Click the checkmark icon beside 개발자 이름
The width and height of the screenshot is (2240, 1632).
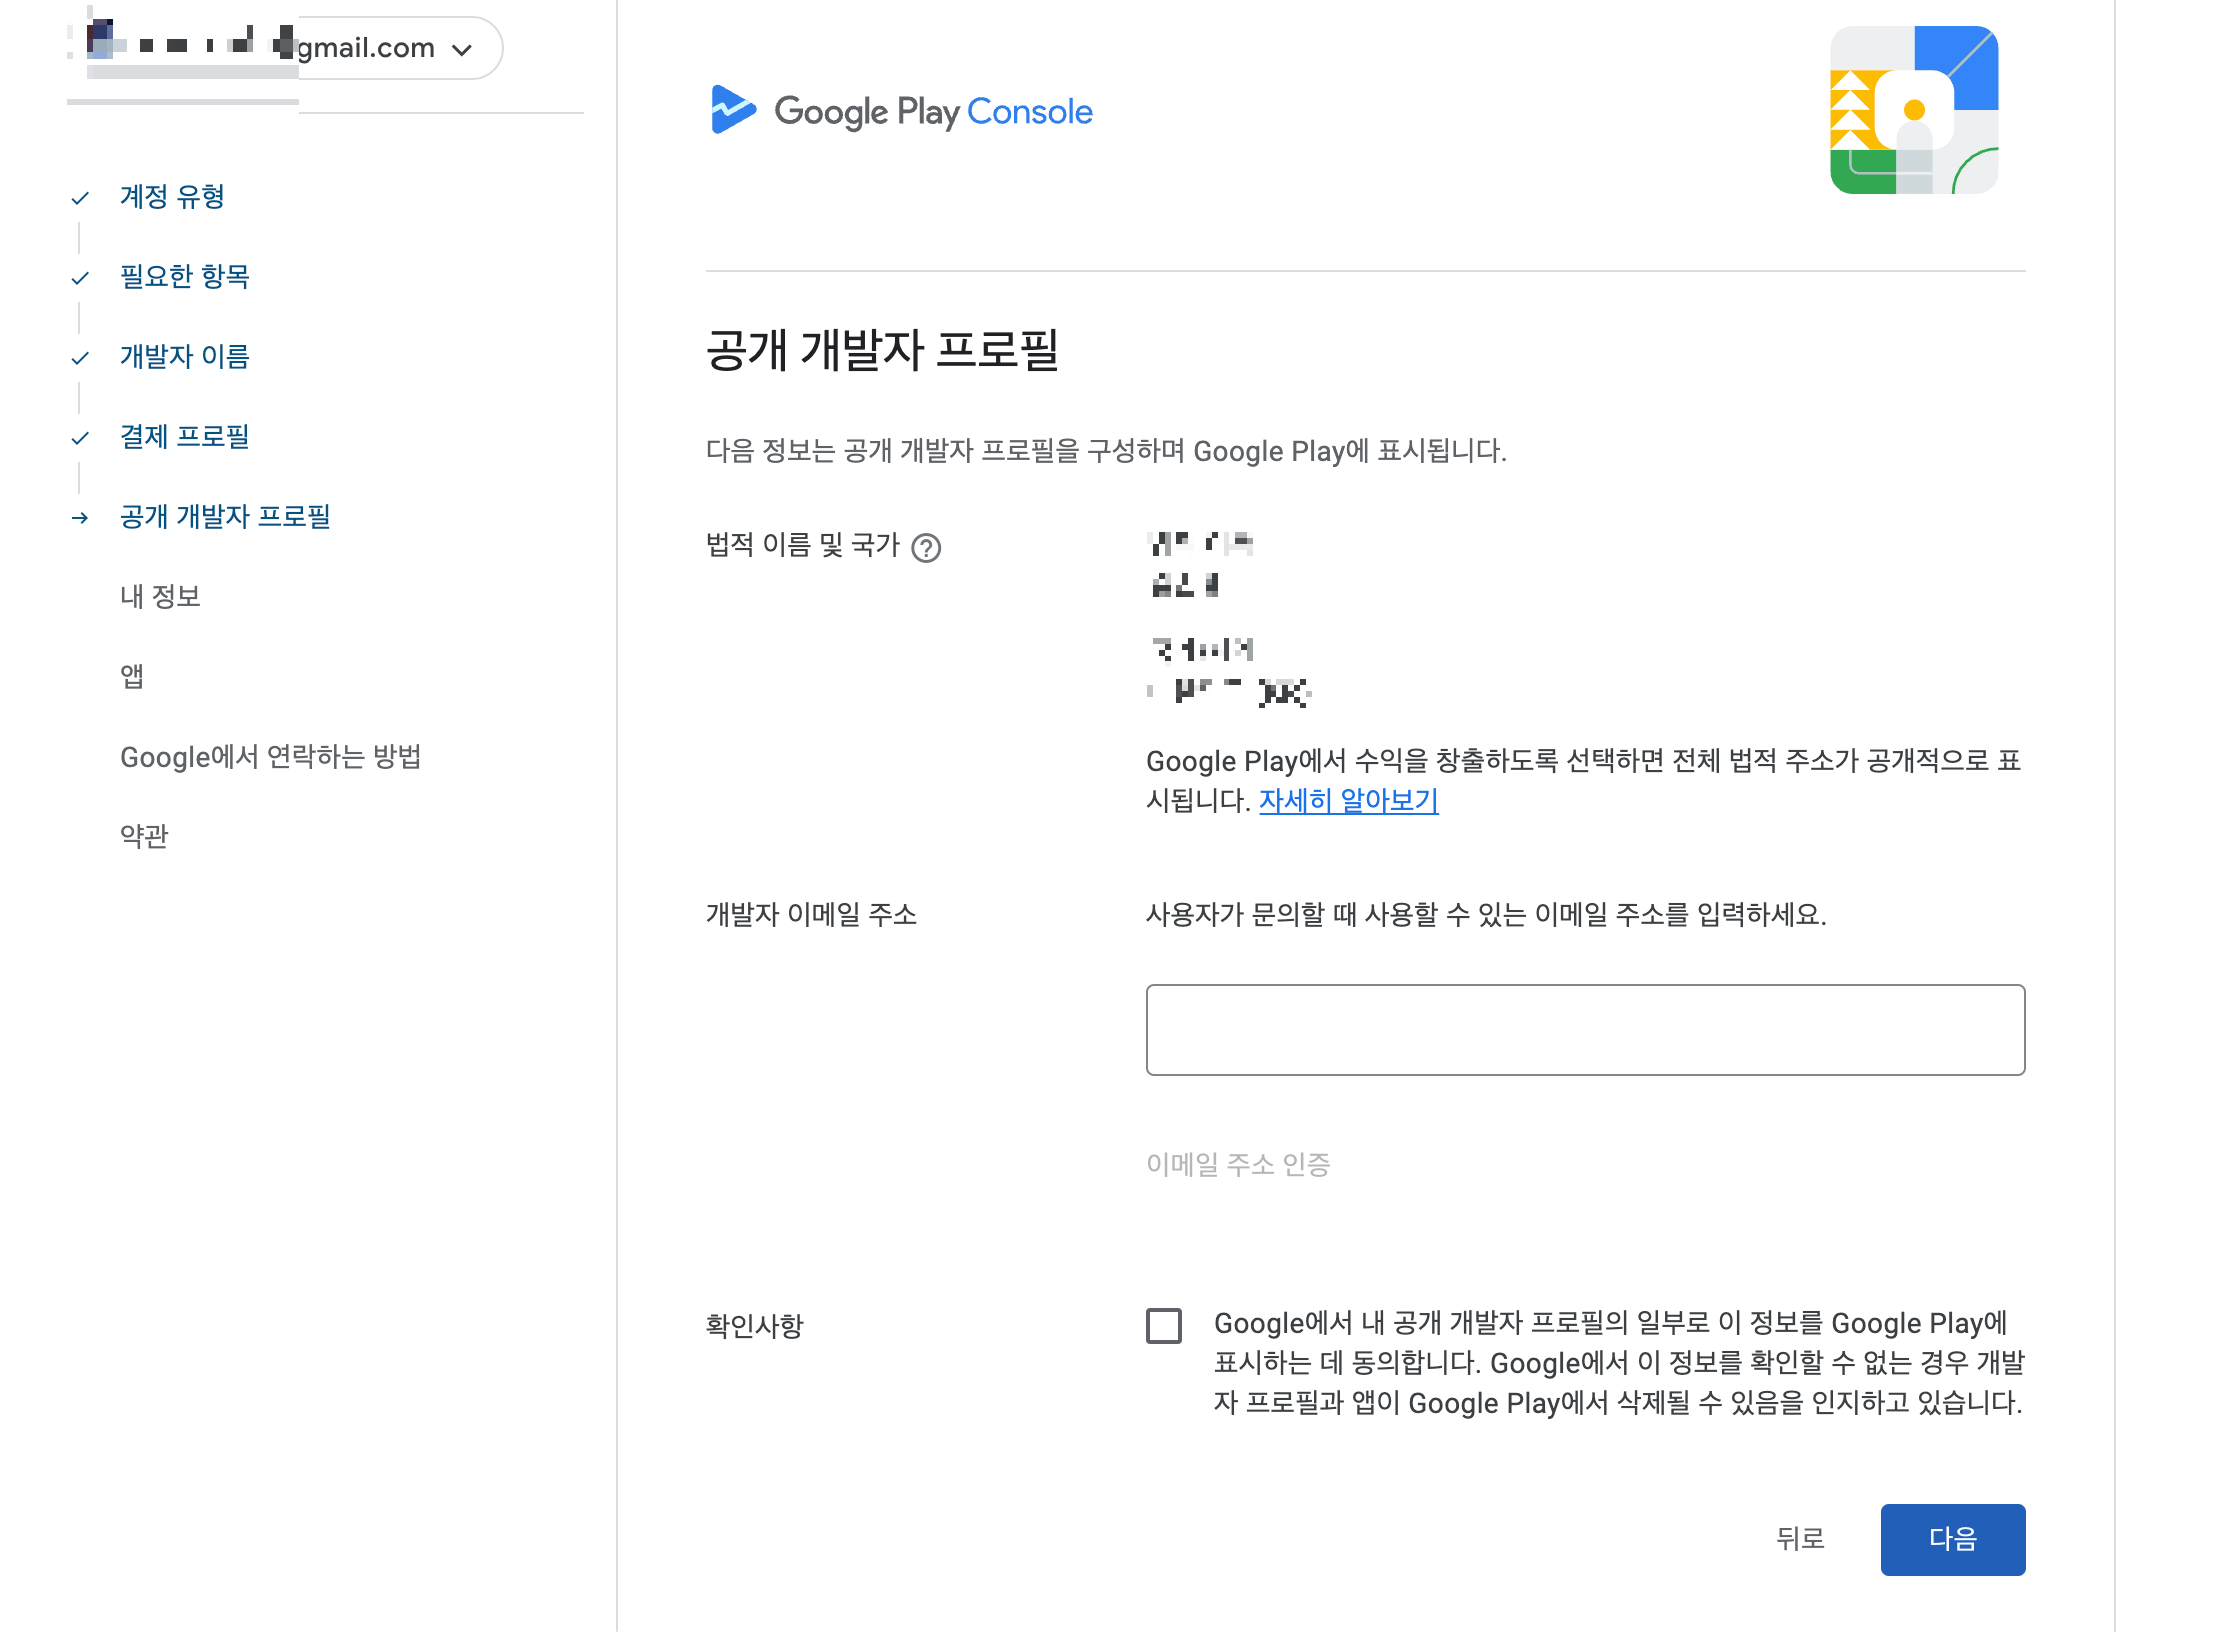point(80,358)
